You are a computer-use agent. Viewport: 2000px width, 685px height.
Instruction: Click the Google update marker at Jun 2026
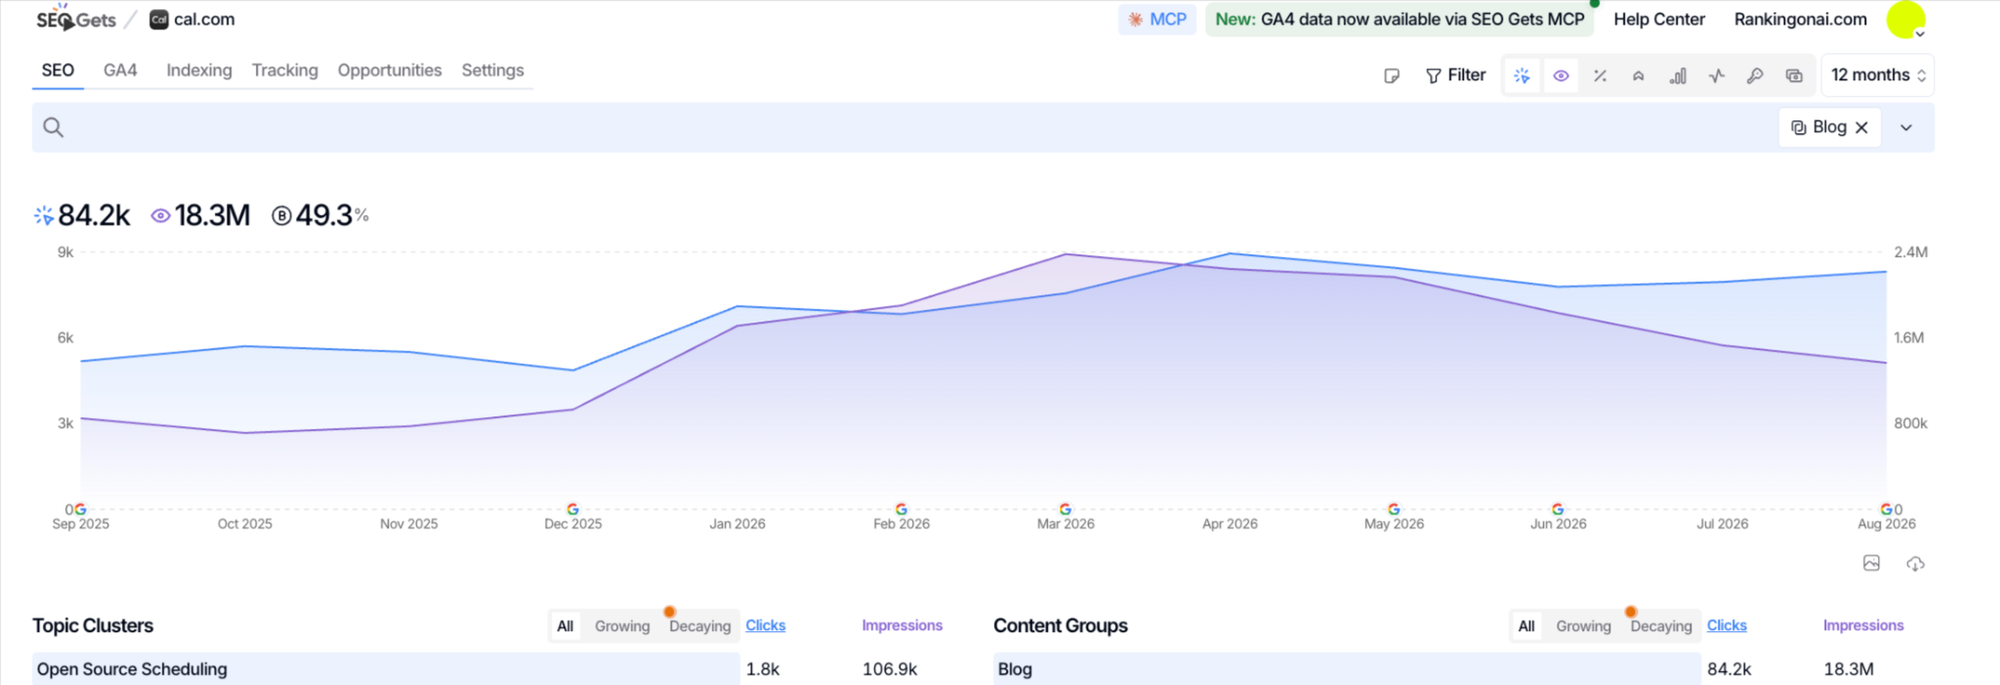click(x=1558, y=509)
